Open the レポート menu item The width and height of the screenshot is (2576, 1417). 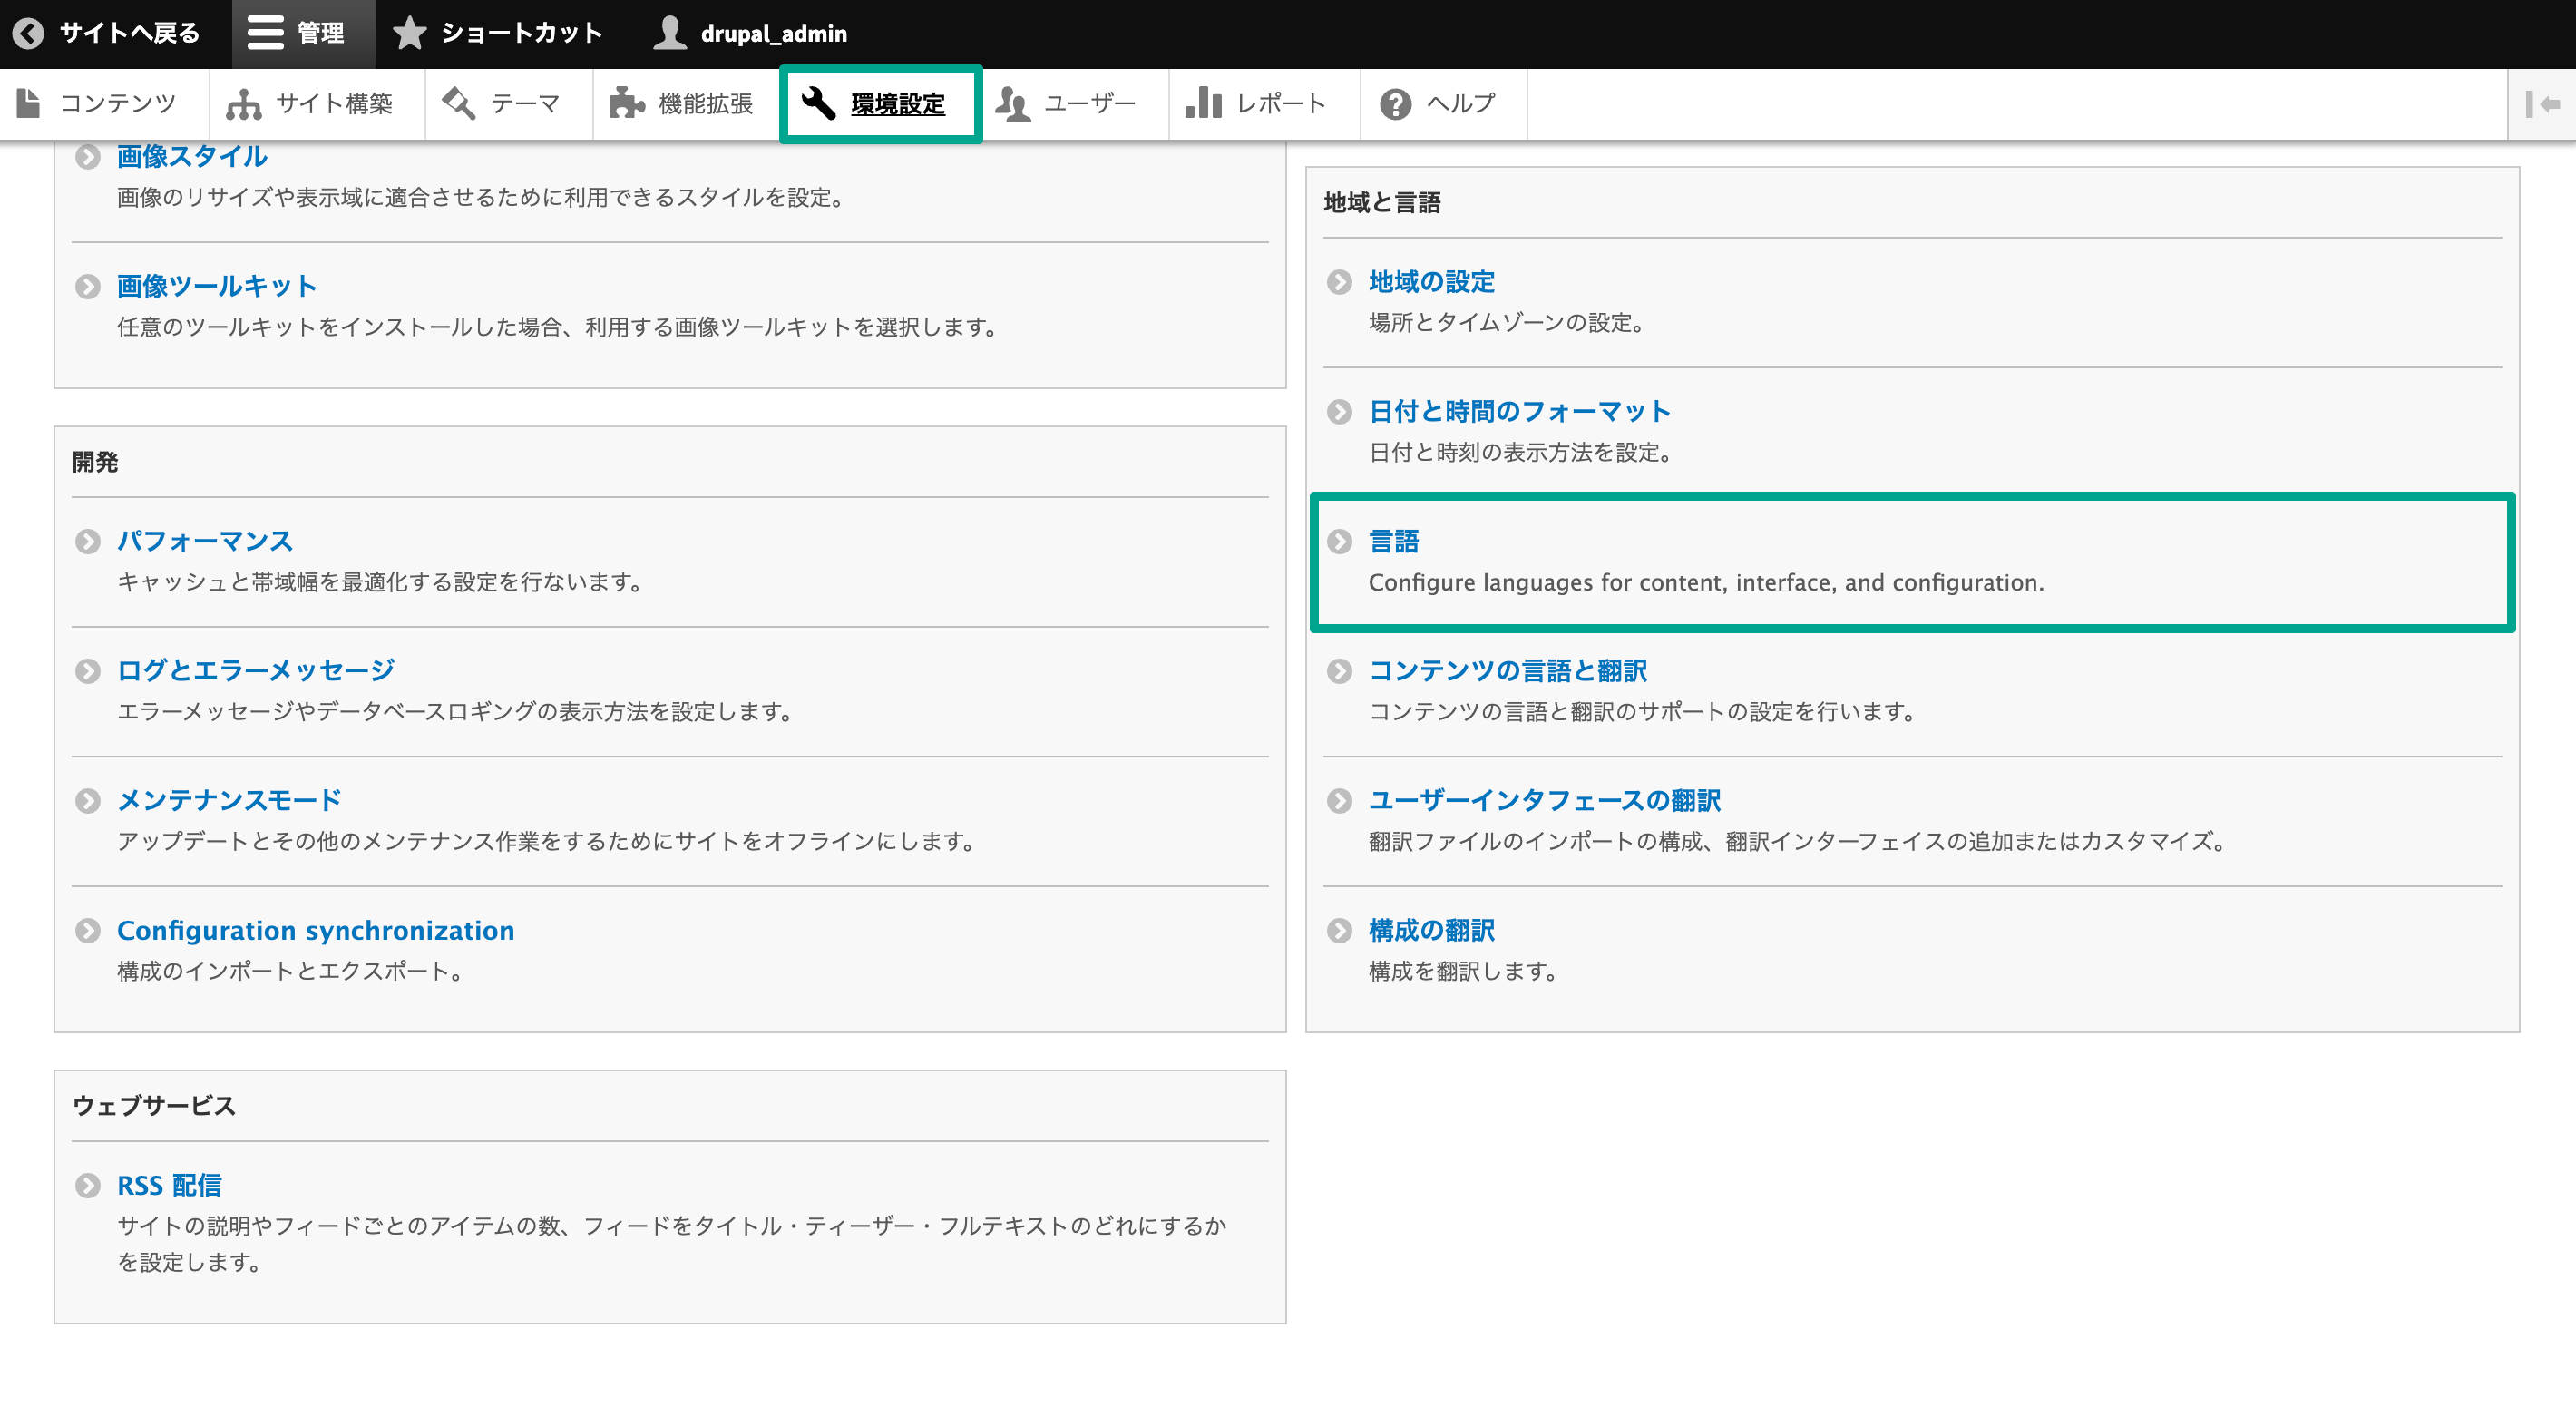[x=1264, y=104]
